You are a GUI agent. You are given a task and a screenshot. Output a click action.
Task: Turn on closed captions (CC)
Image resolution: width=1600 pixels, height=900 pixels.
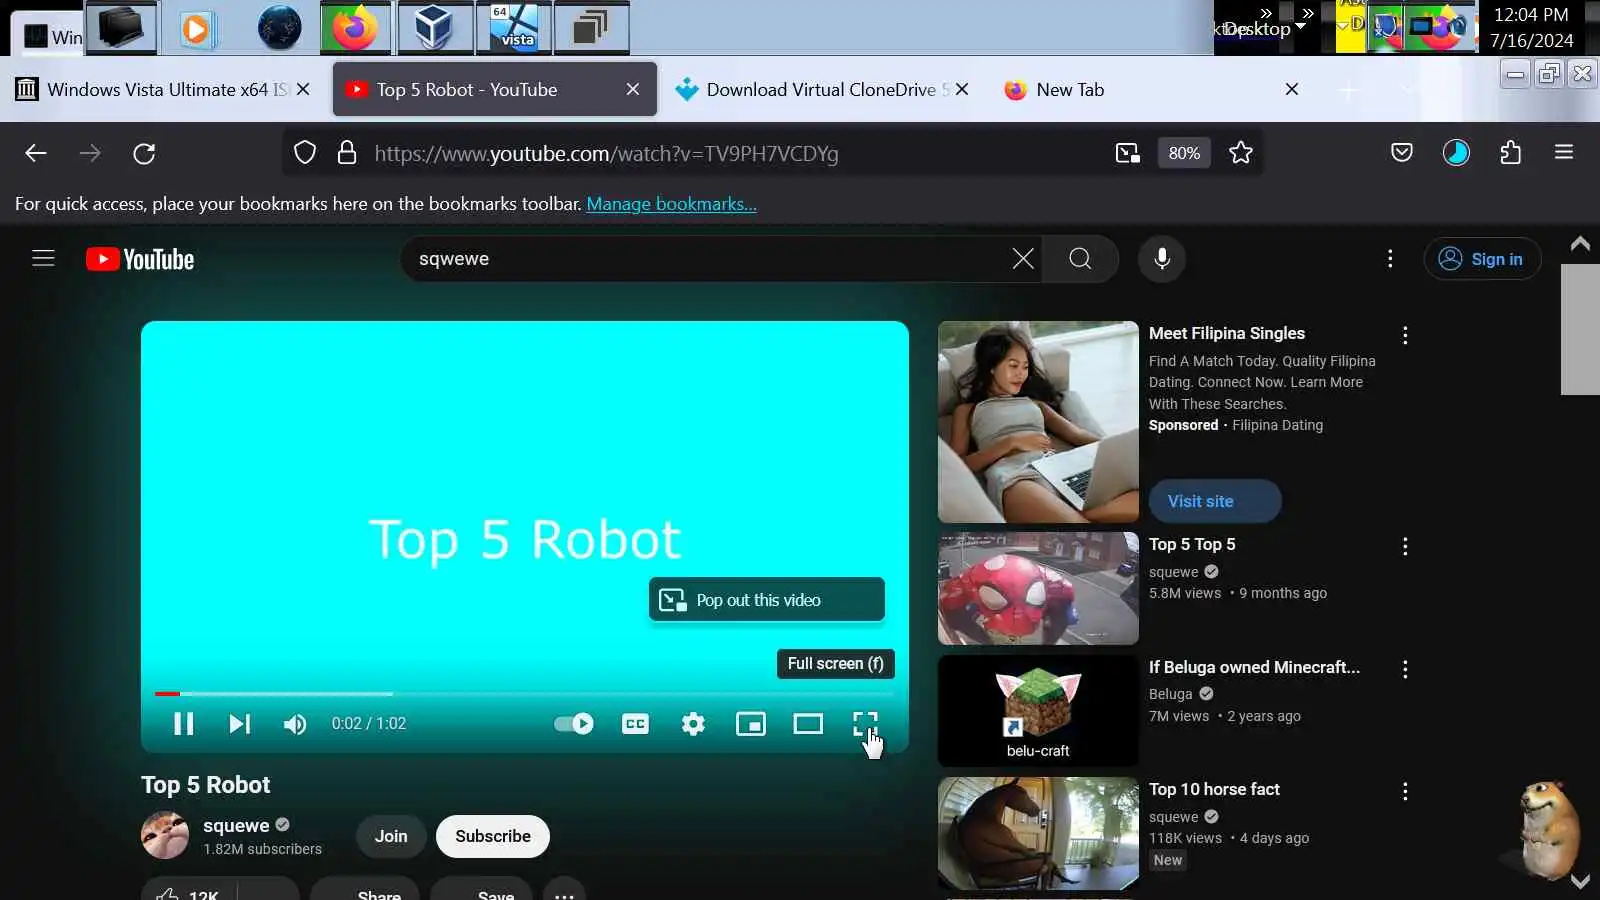[x=635, y=724]
